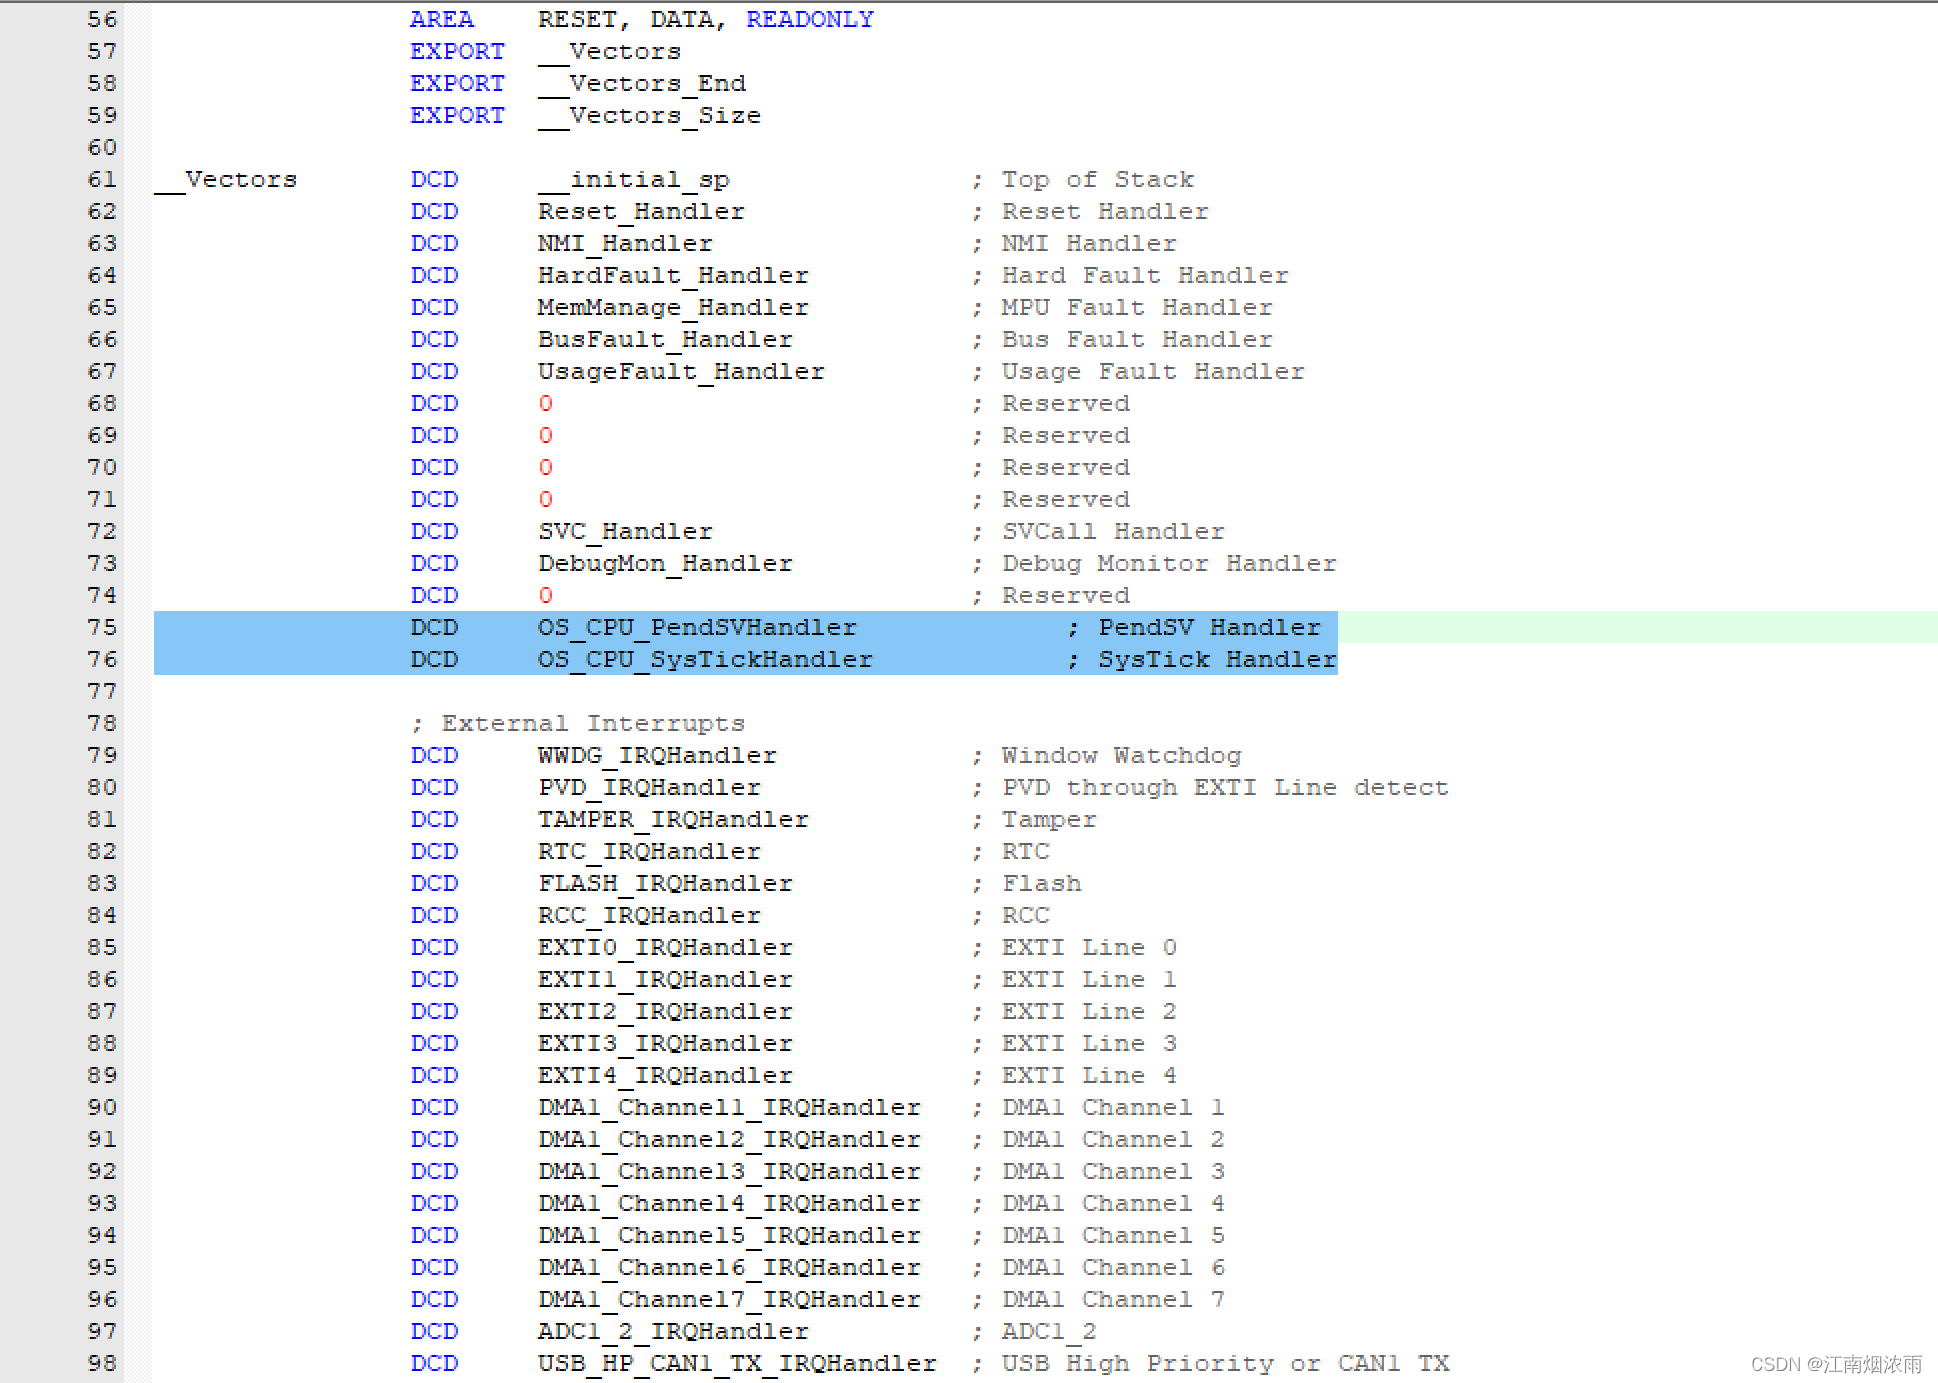
Task: Click the MPU Fault Handler comment
Action: click(1122, 307)
